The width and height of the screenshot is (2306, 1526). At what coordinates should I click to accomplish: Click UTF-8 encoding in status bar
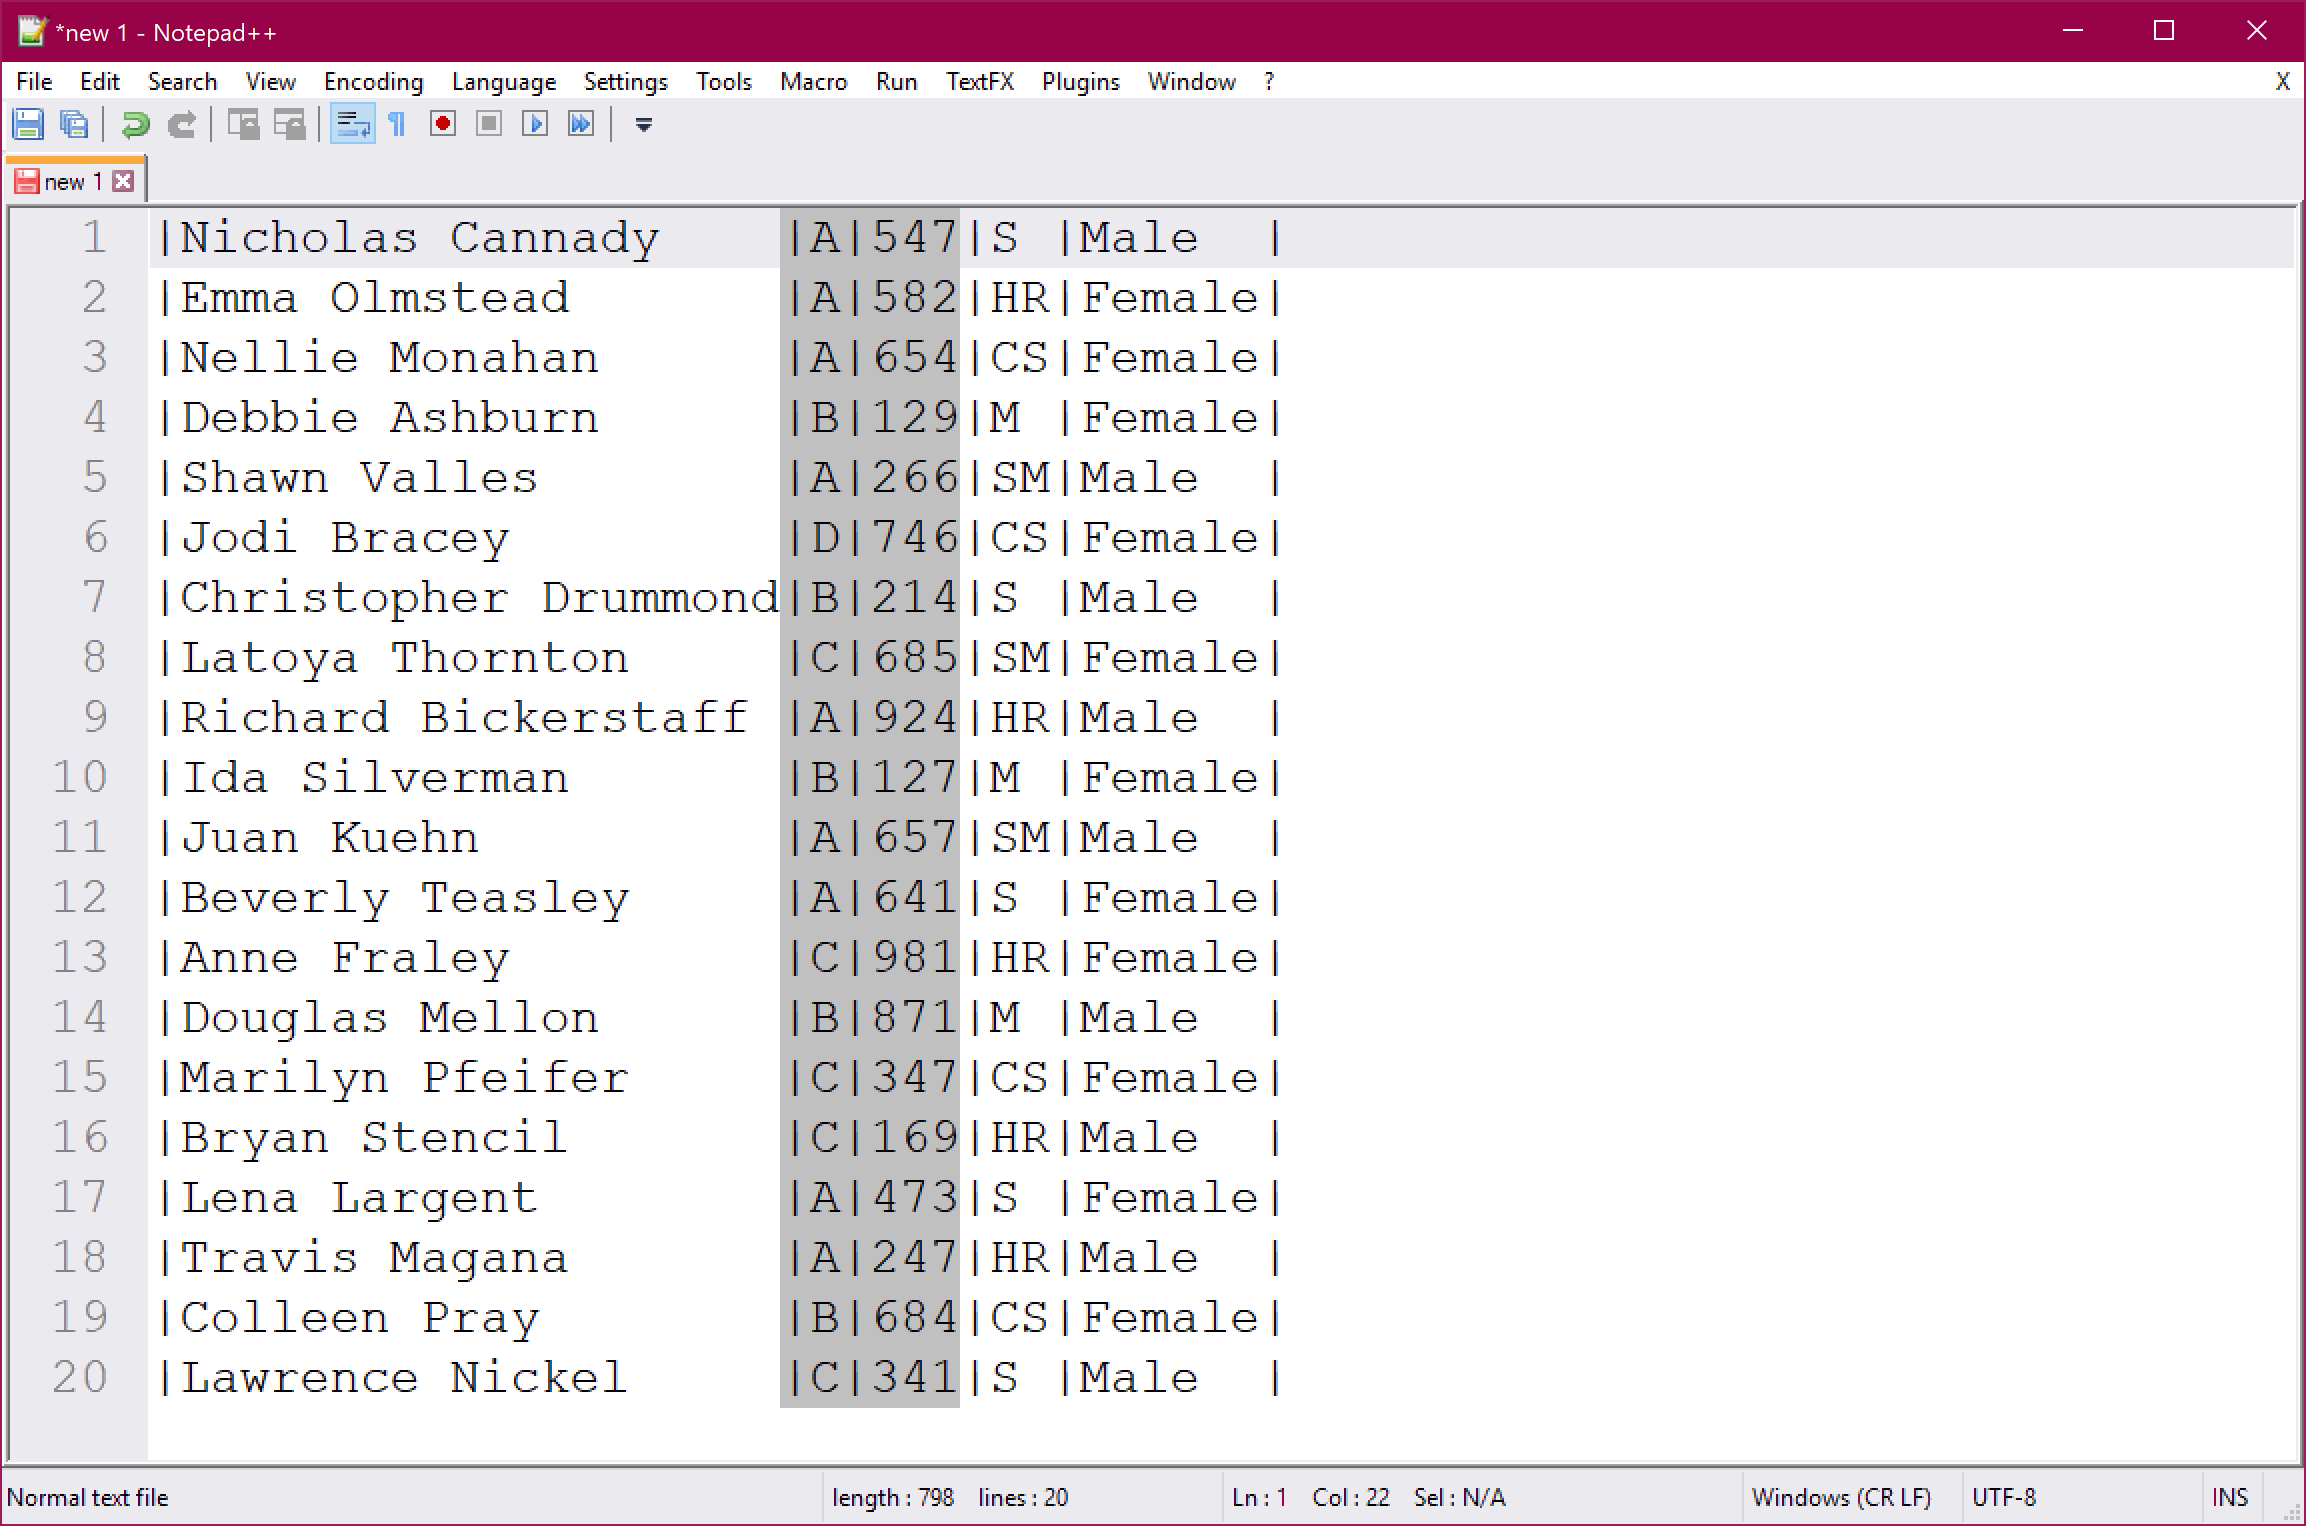click(2003, 1497)
